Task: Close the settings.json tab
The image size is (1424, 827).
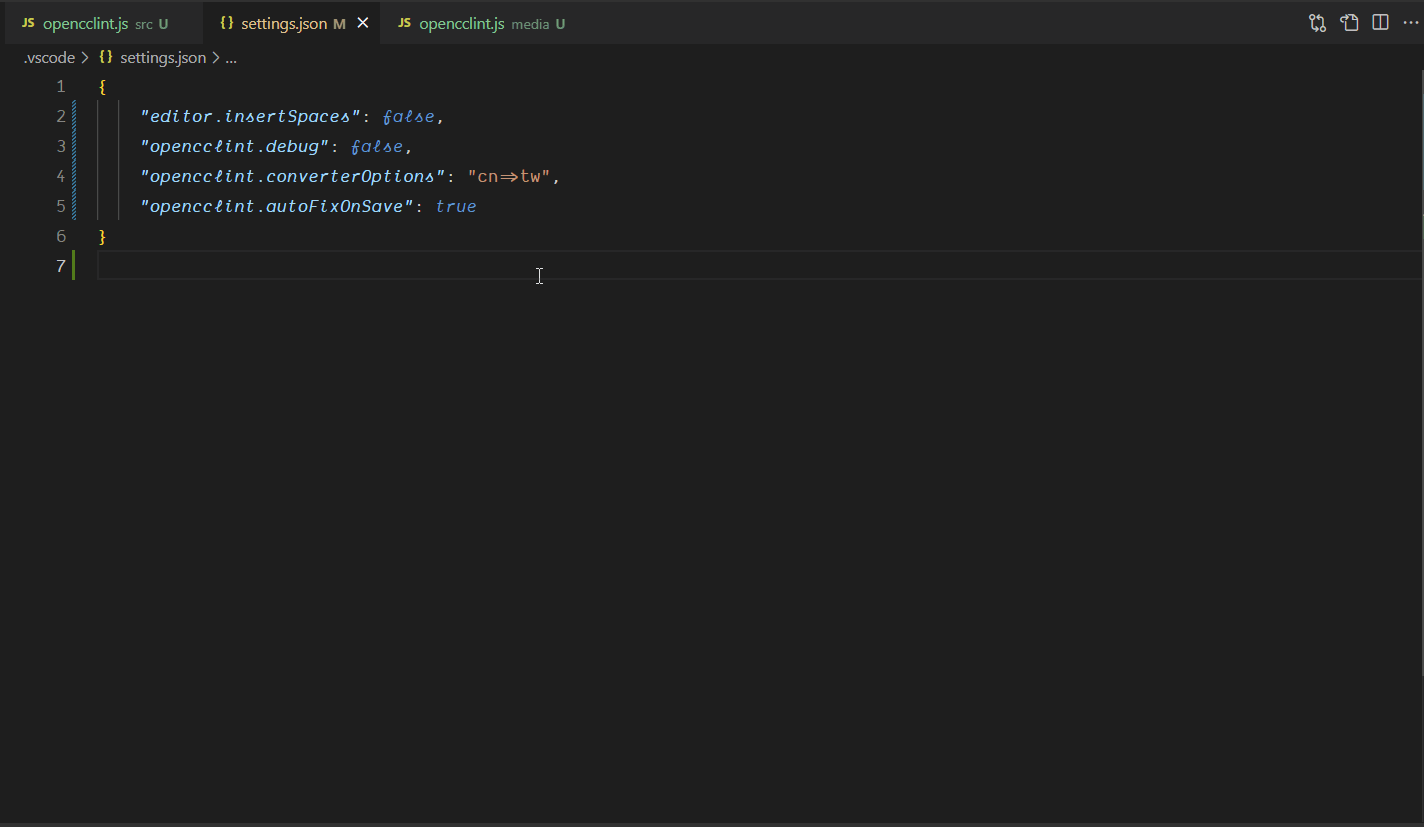Action: tap(363, 22)
